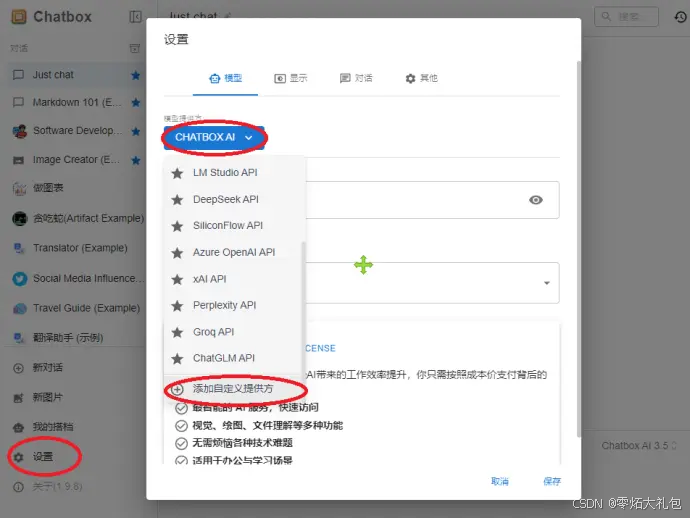The image size is (690, 518).
Task: Select Perplexity API provider
Action: point(234,305)
